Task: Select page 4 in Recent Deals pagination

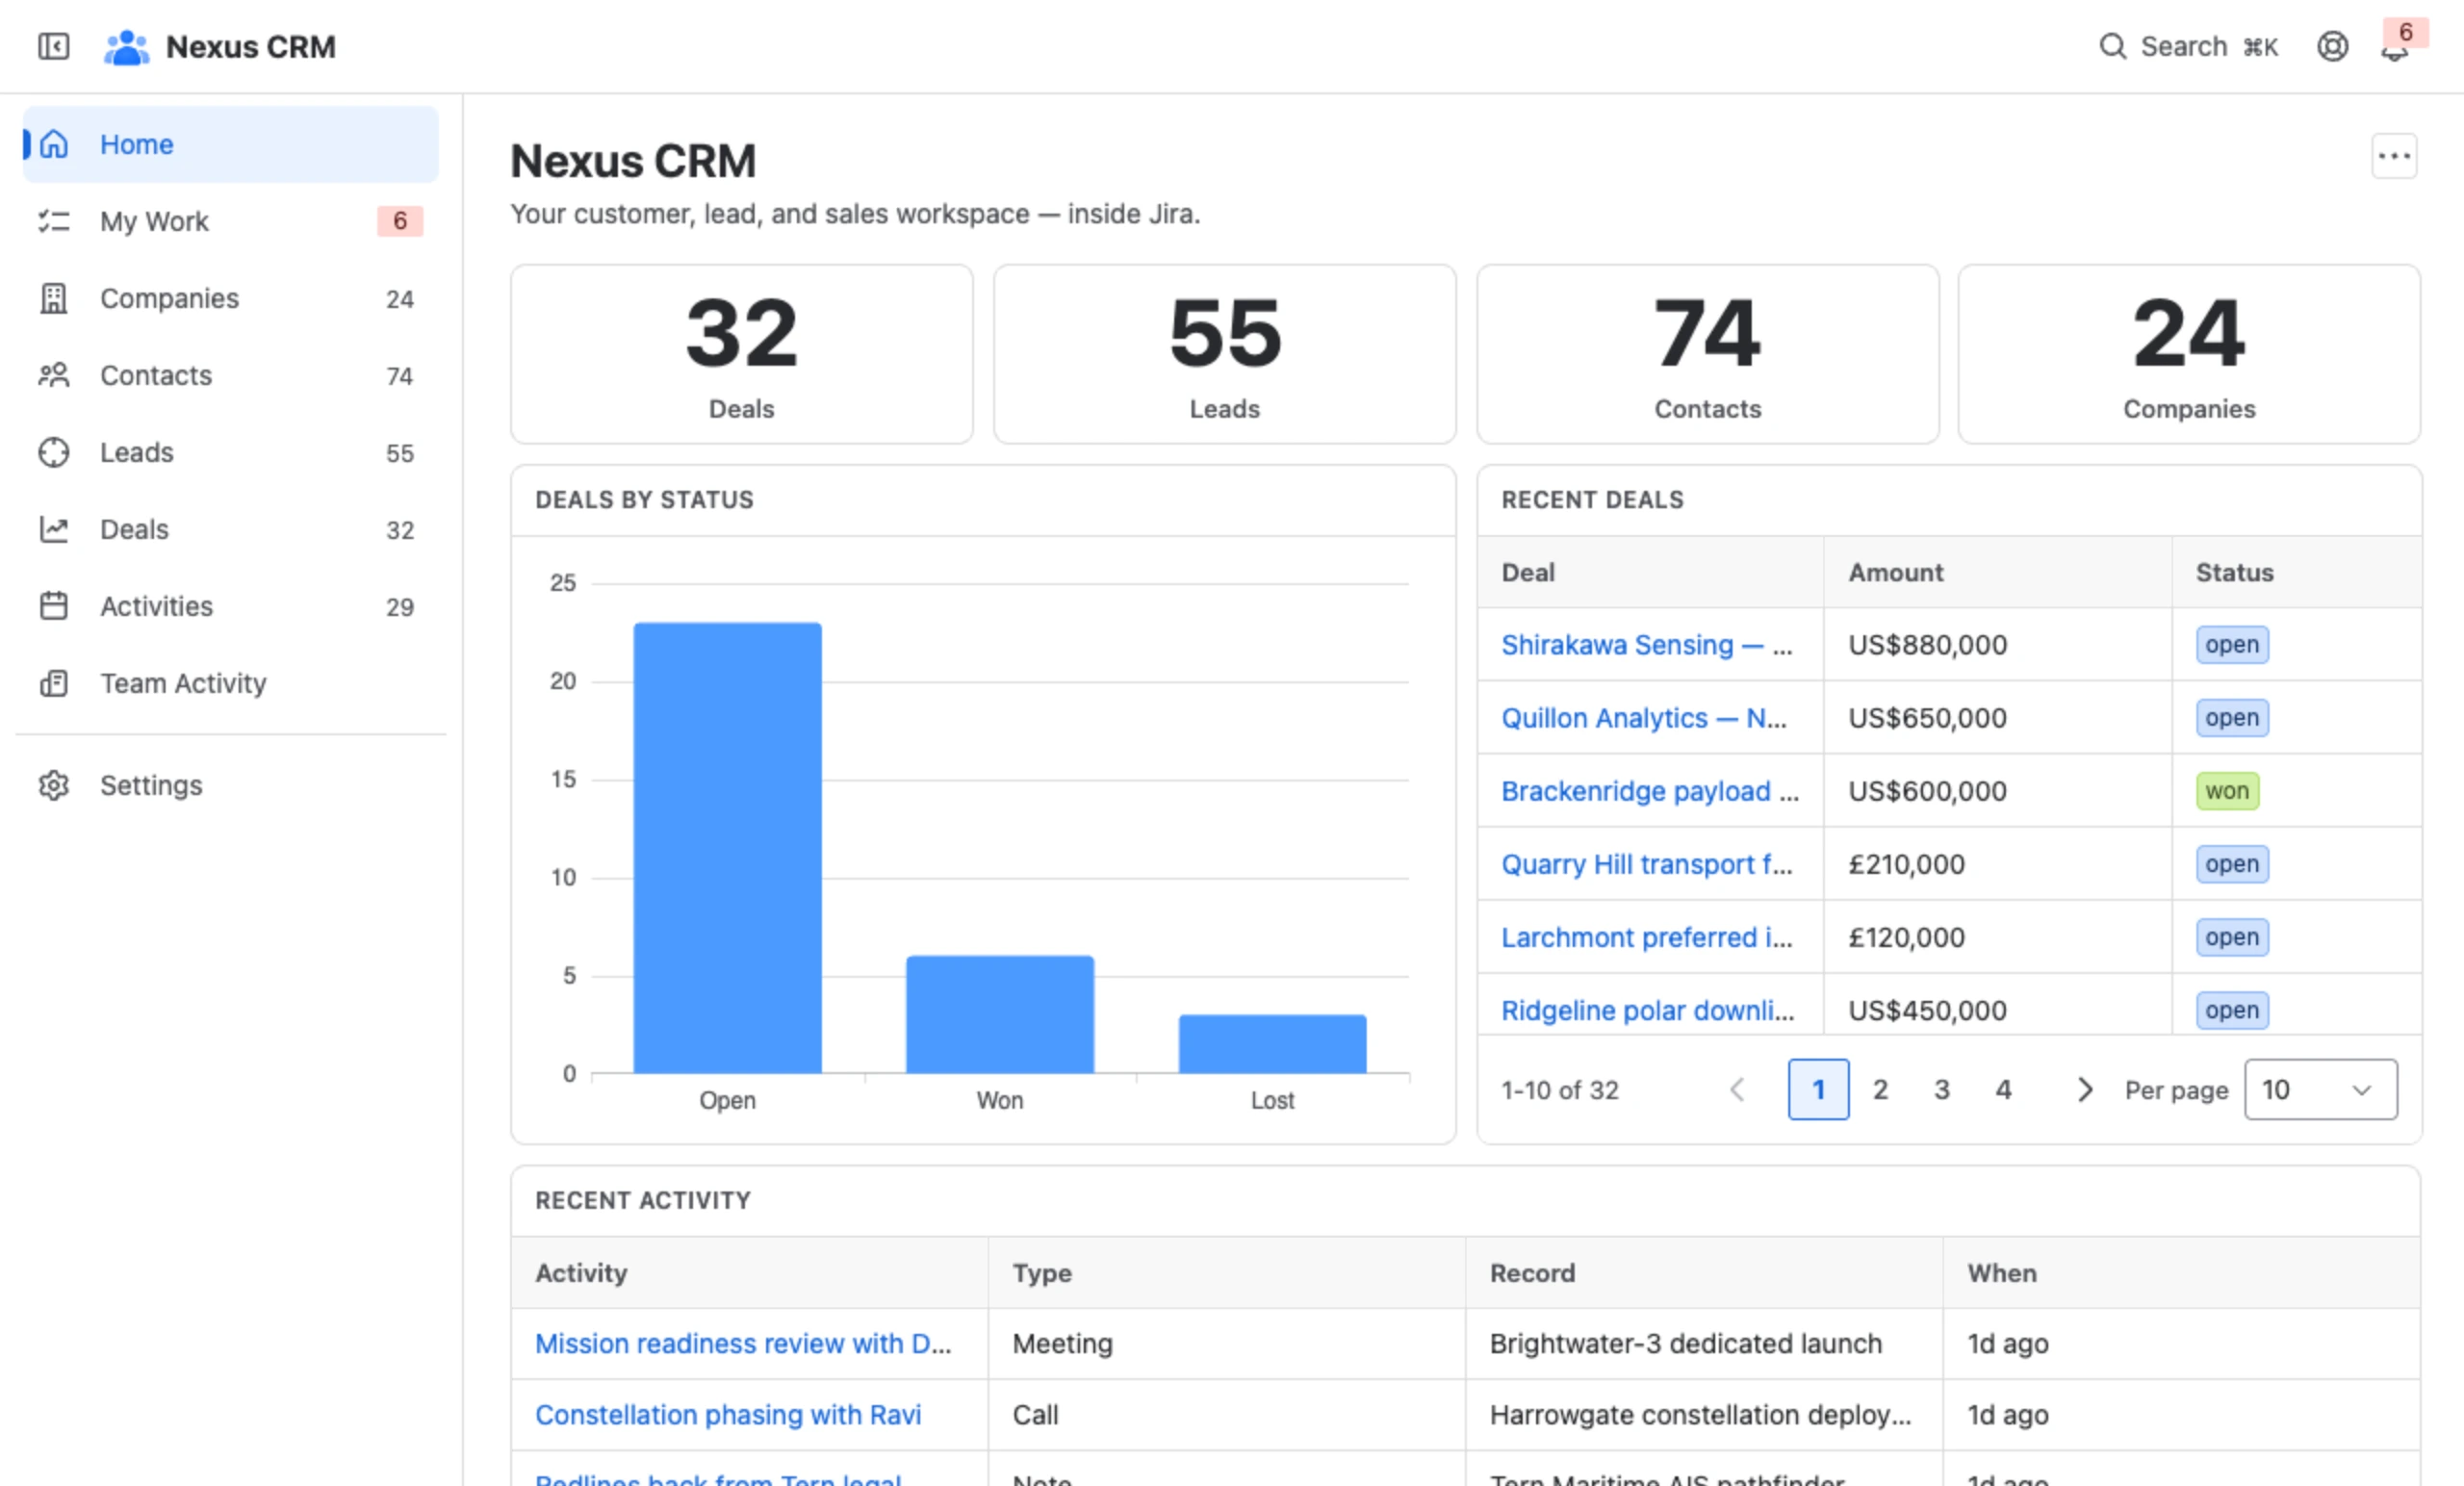Action: pos(2003,1089)
